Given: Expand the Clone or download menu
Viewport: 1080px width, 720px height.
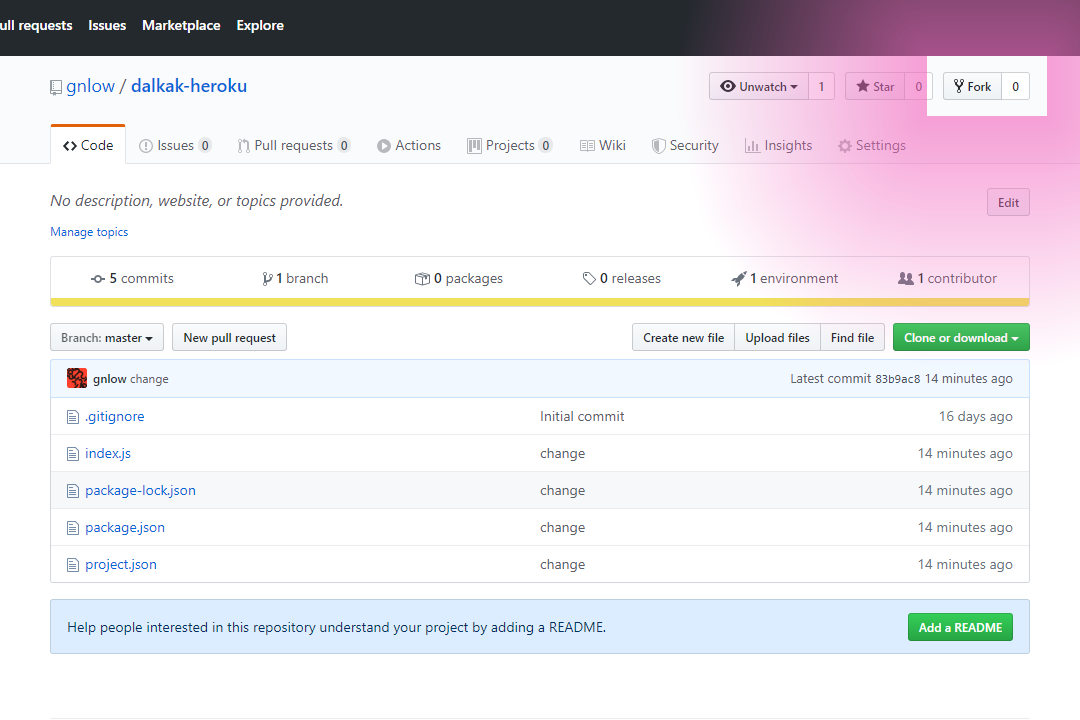Looking at the screenshot, I should point(961,338).
